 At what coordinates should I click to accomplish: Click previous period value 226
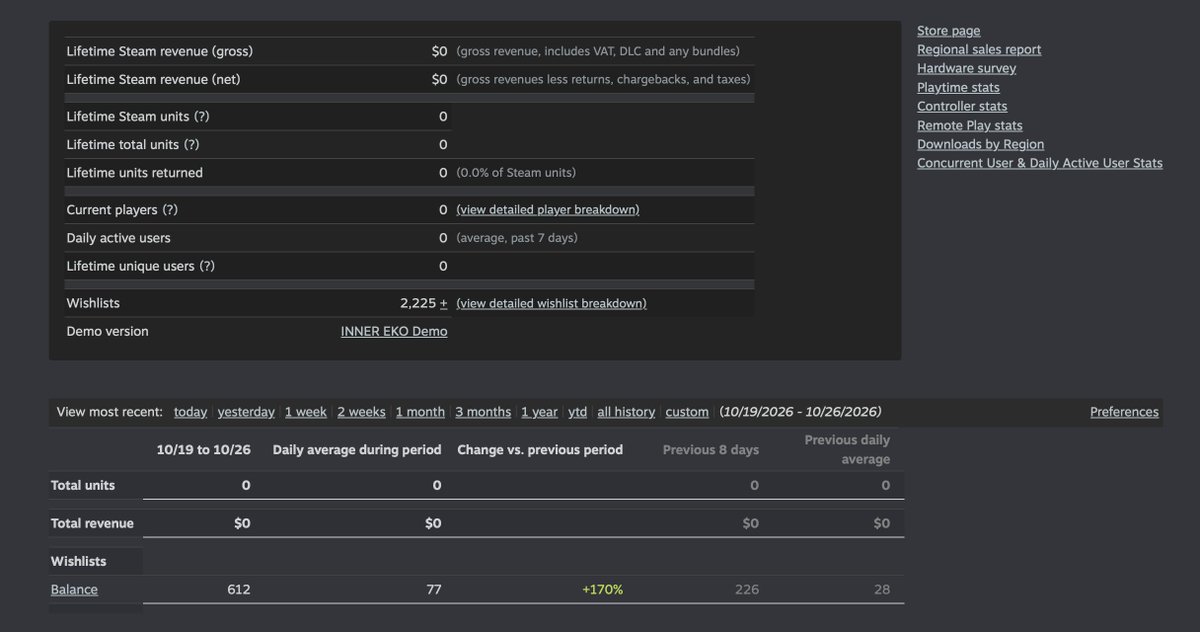click(x=747, y=590)
